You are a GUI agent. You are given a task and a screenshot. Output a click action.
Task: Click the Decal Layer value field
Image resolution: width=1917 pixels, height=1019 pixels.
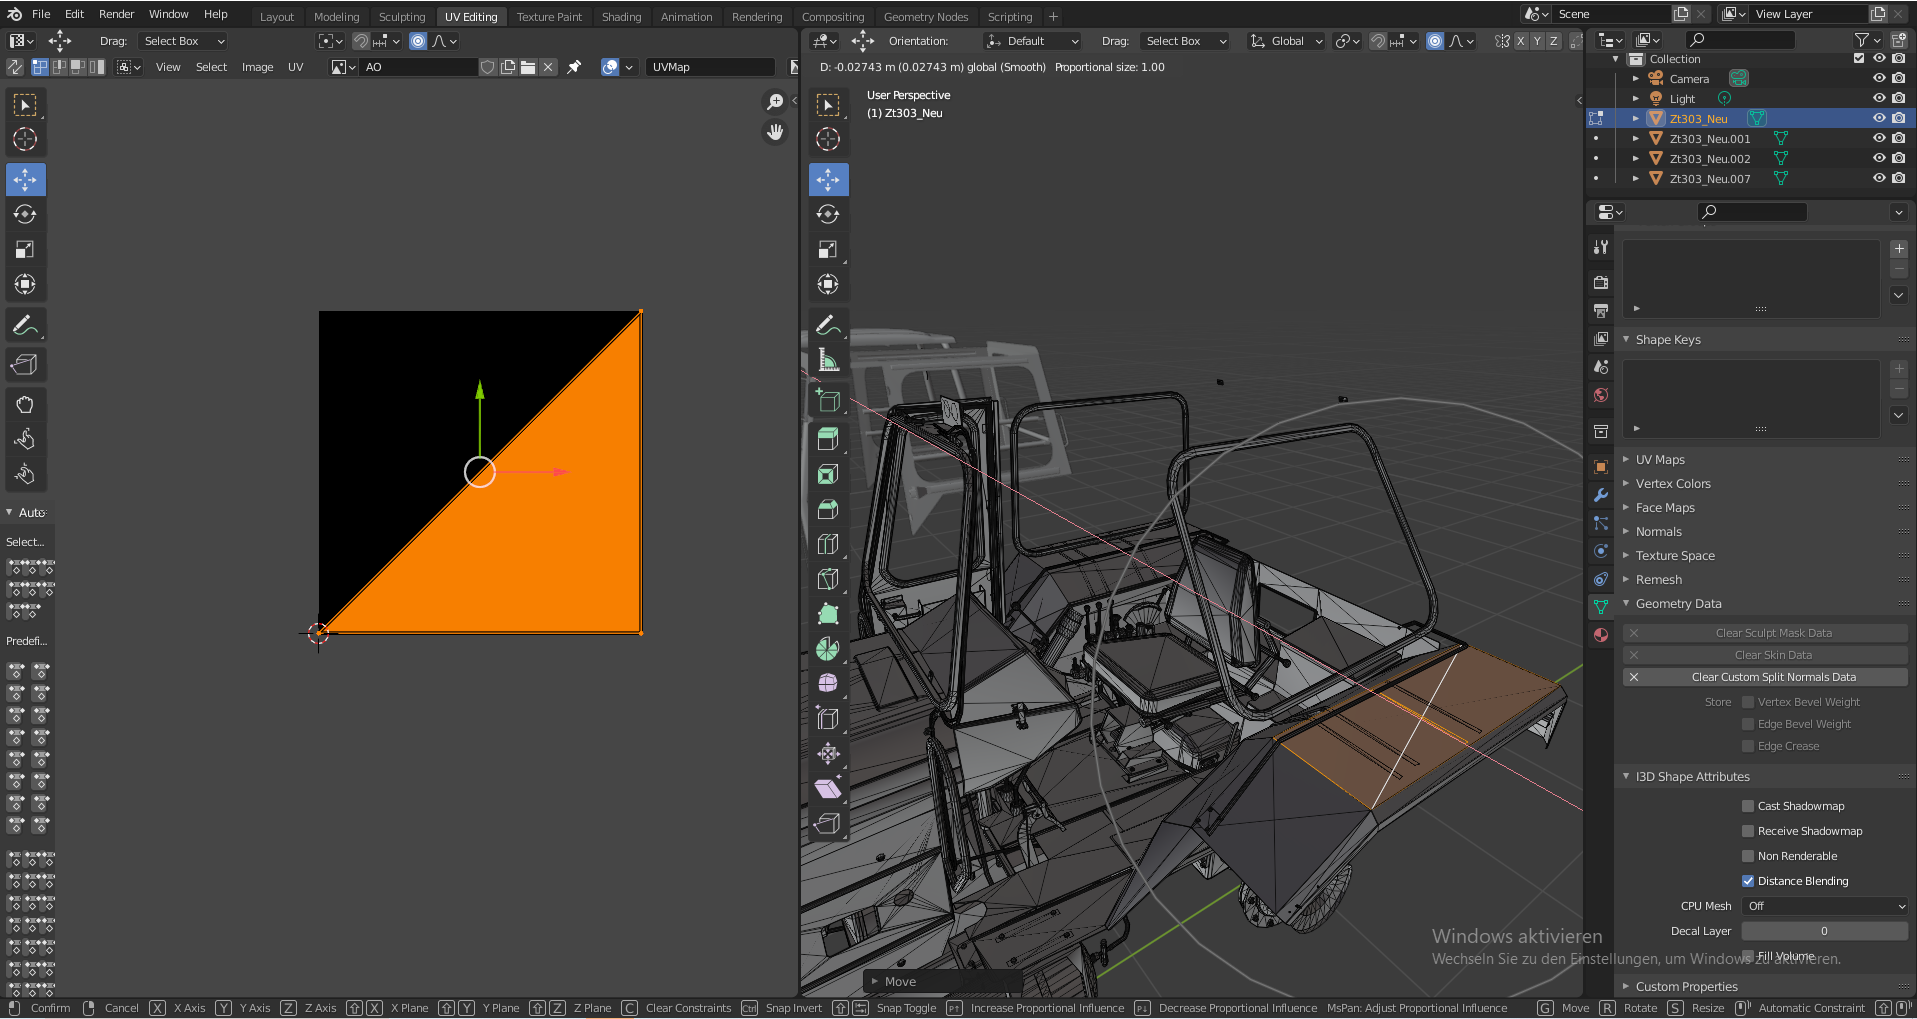point(1824,931)
